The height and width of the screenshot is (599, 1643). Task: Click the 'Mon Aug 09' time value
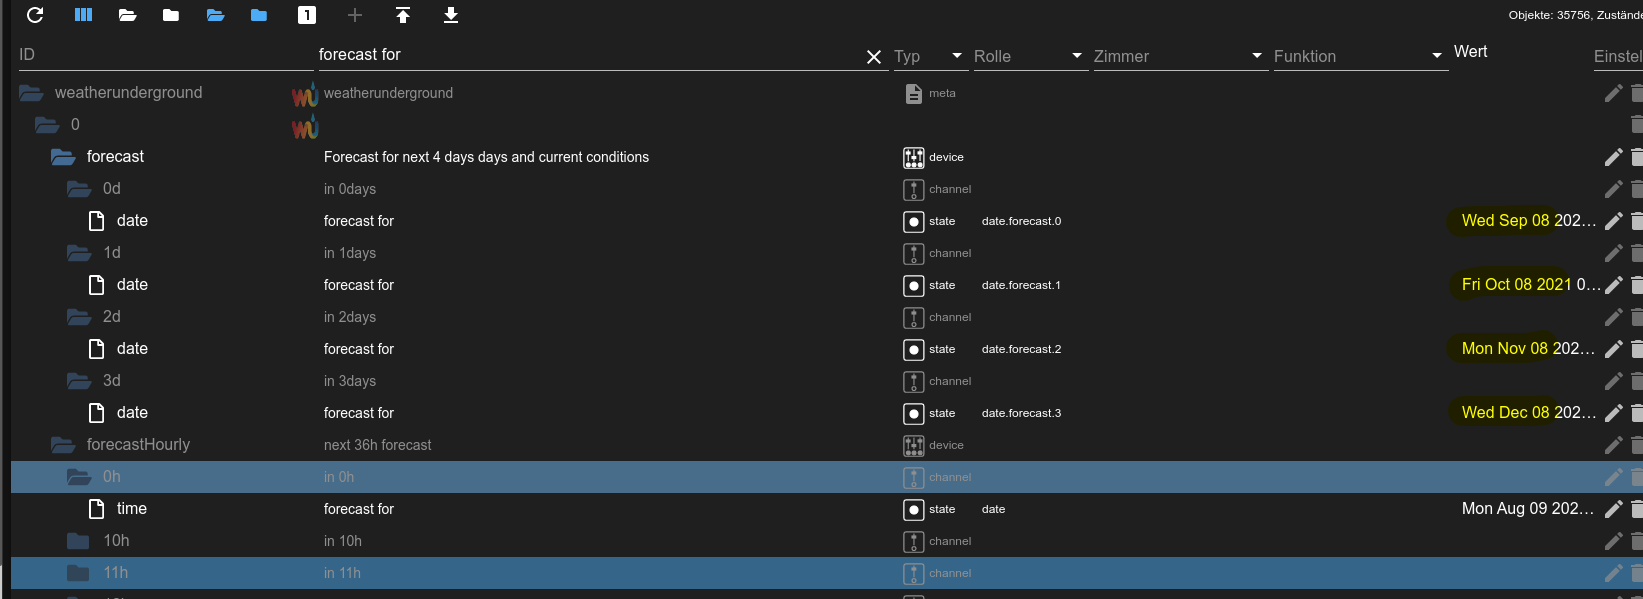click(1528, 509)
